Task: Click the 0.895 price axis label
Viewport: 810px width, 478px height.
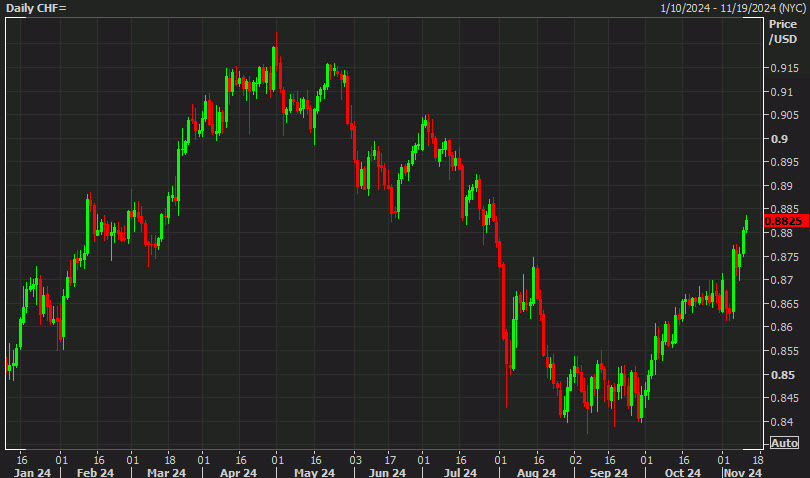Action: tap(784, 162)
